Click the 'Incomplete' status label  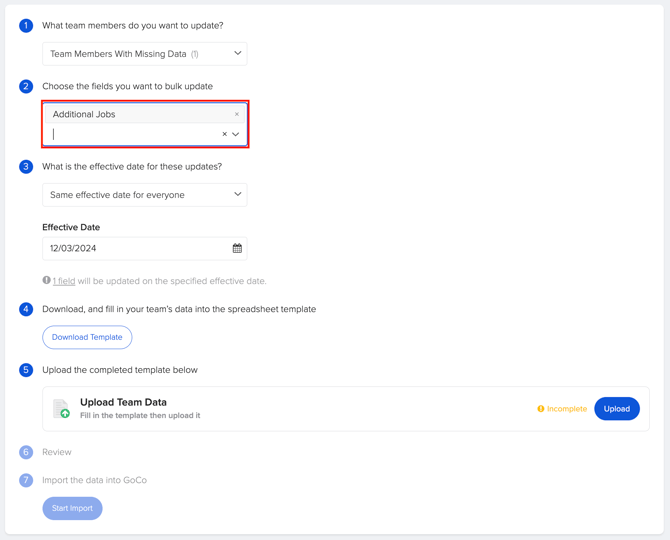[567, 409]
